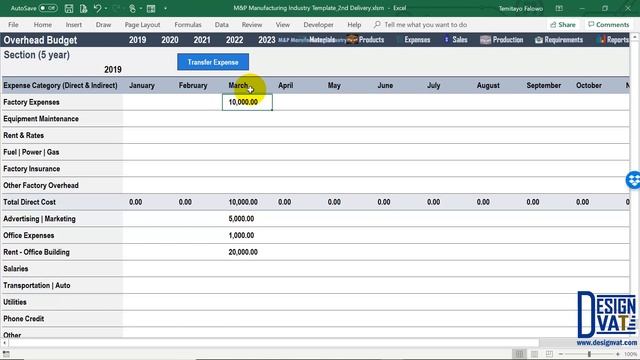Click the Reports navigation icon
Image resolution: width=640 pixels, height=360 pixels.
tap(601, 40)
